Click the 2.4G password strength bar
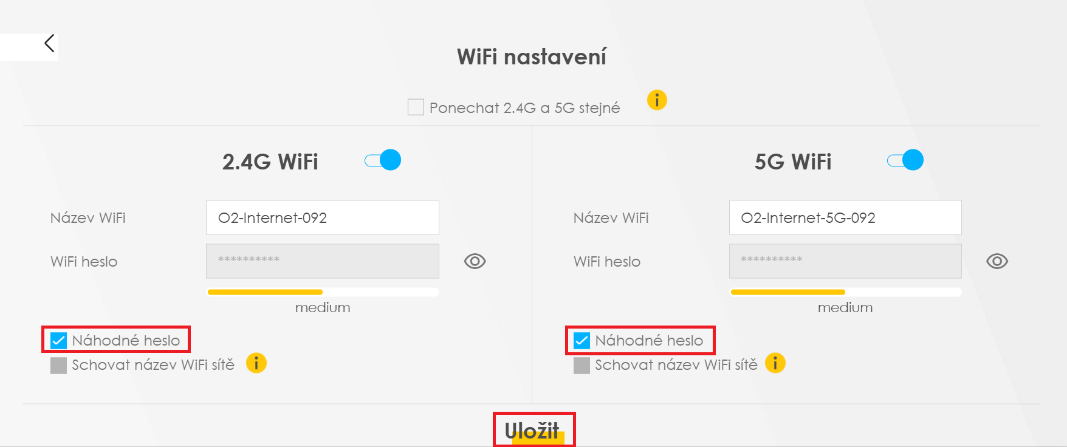The width and height of the screenshot is (1067, 447). point(322,292)
